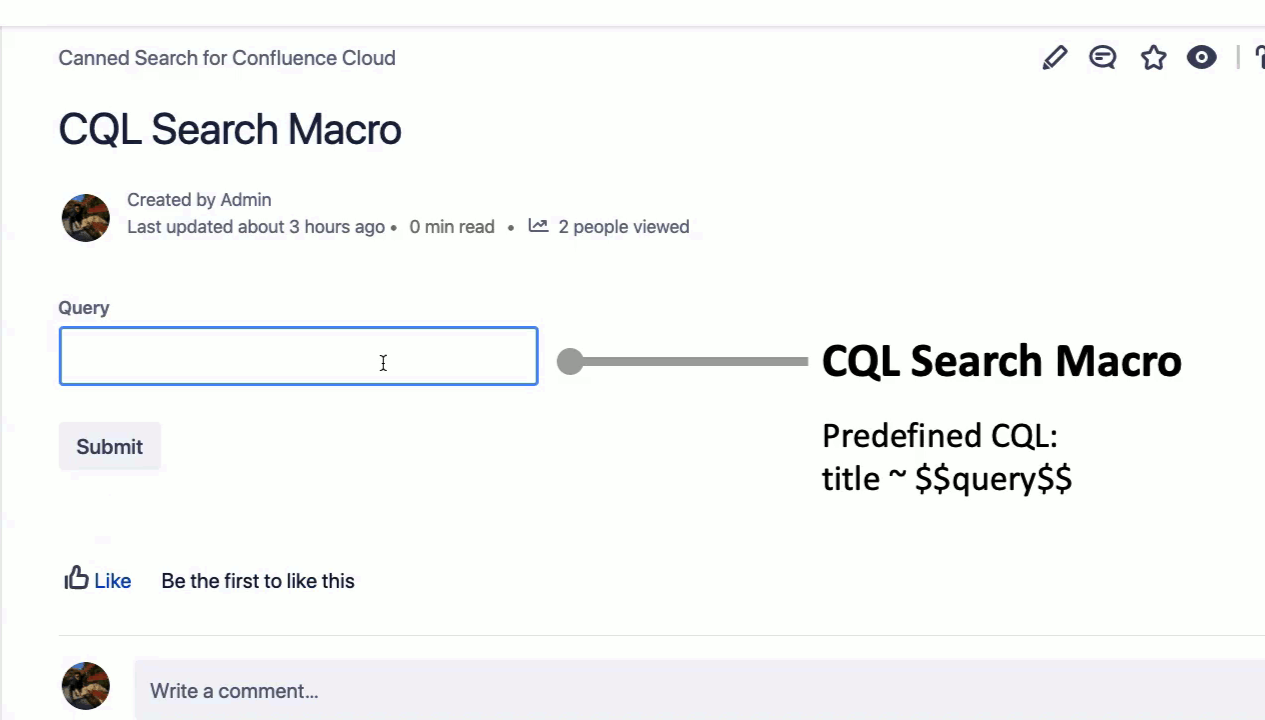This screenshot has width=1265, height=720.
Task: Click Be the first to like this
Action: point(258,581)
